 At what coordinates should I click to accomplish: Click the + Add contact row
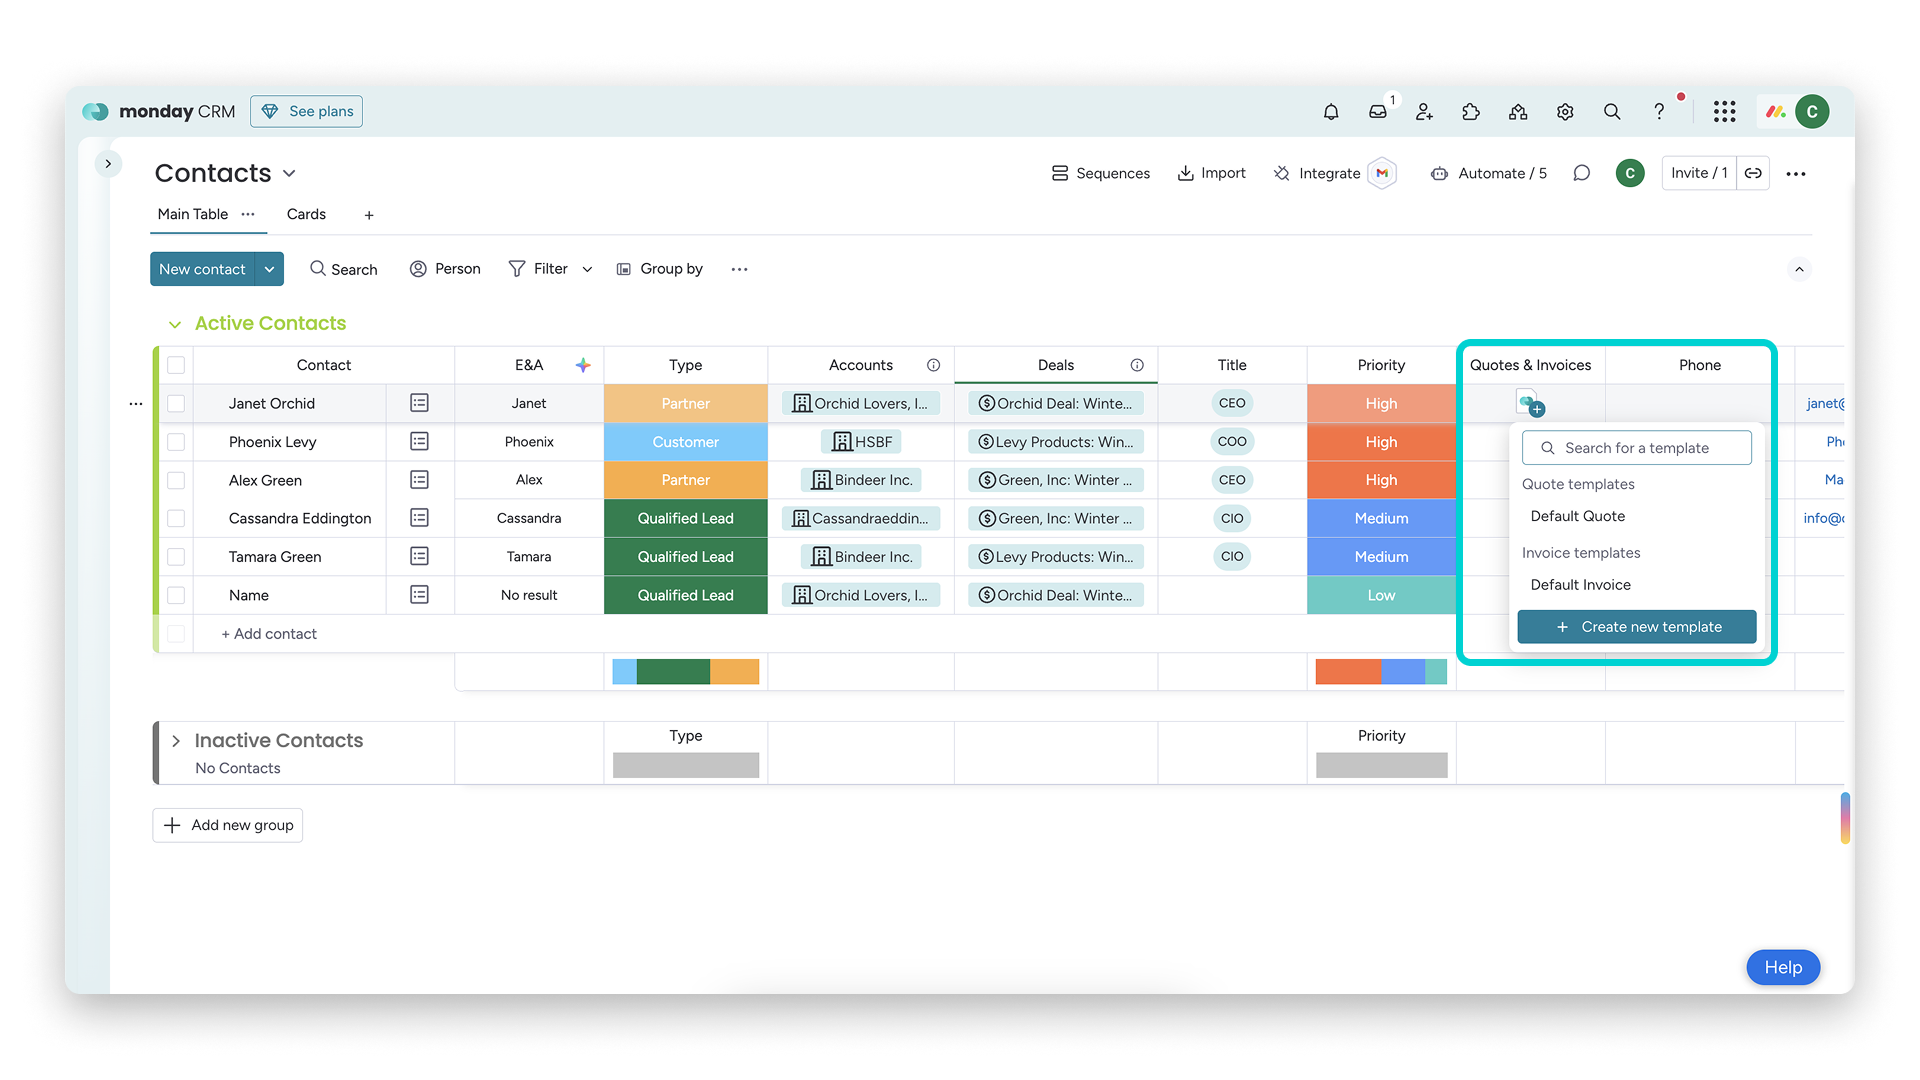(269, 634)
